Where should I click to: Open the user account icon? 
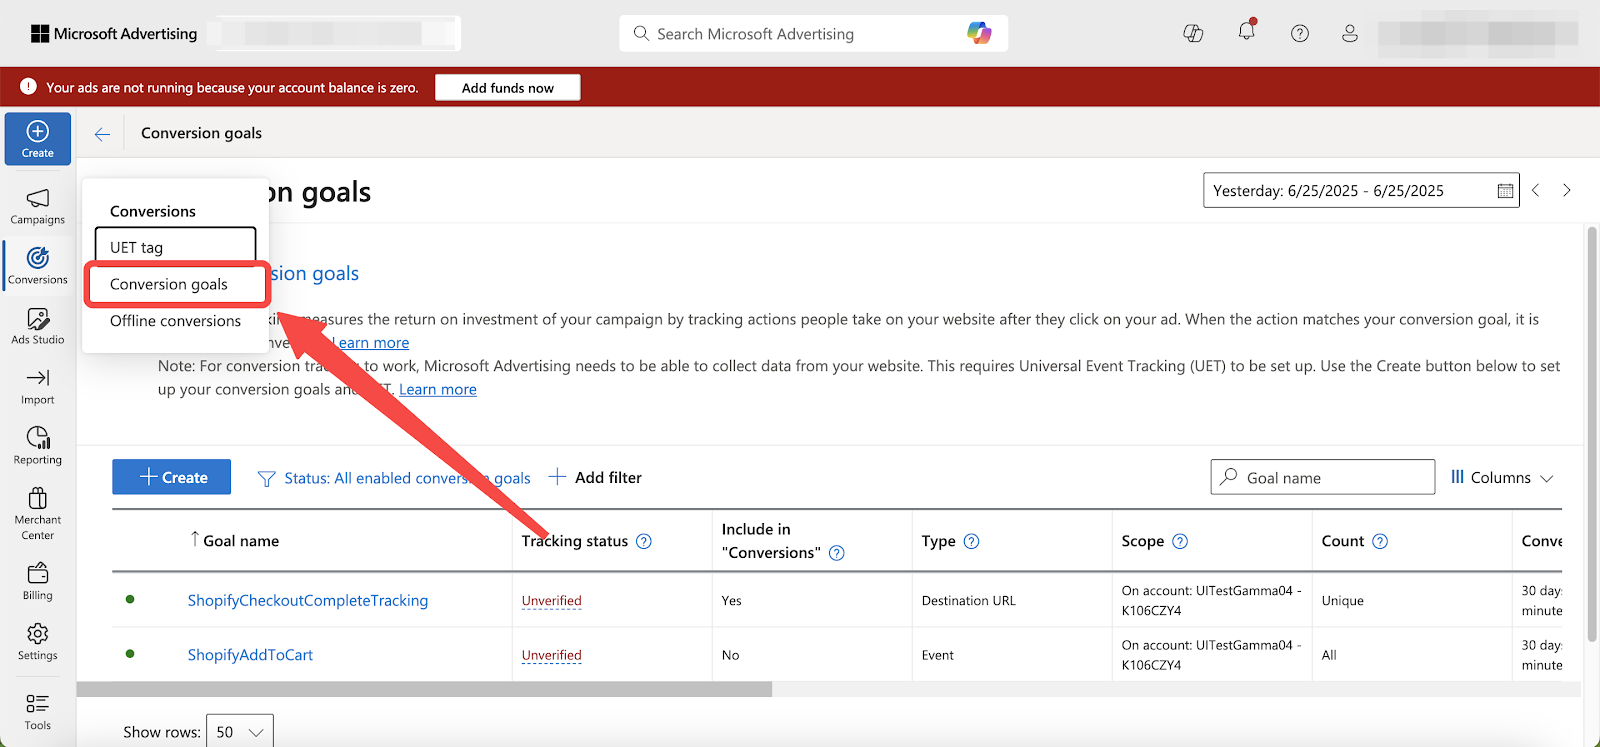(1350, 33)
